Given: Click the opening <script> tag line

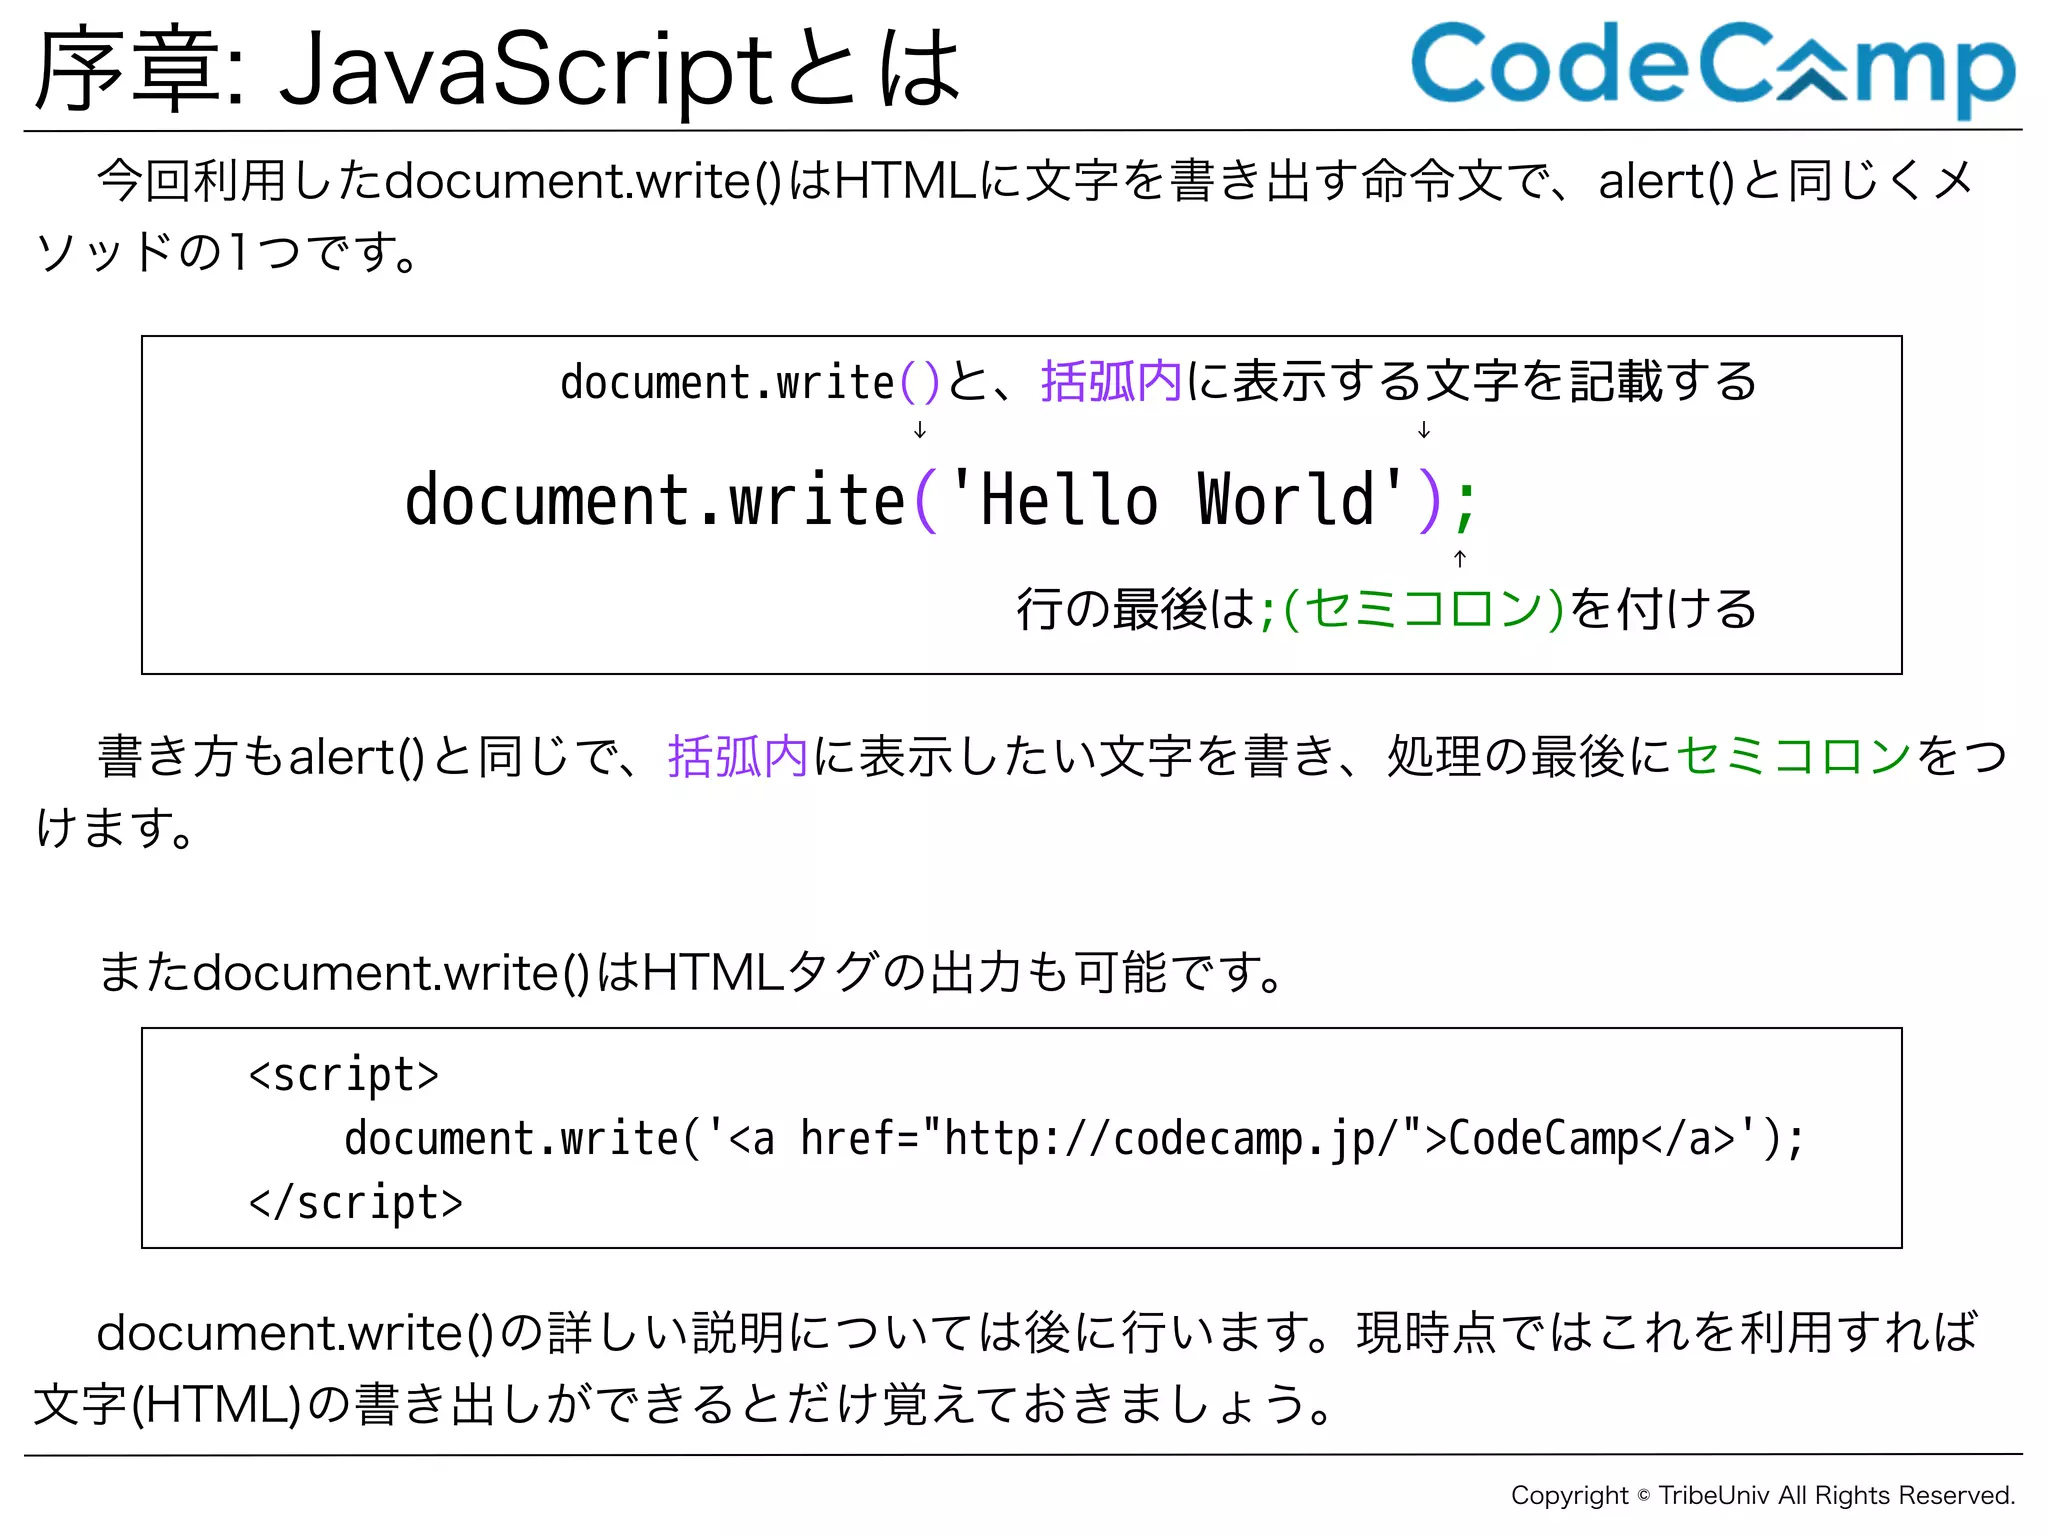Looking at the screenshot, I should [x=344, y=1075].
